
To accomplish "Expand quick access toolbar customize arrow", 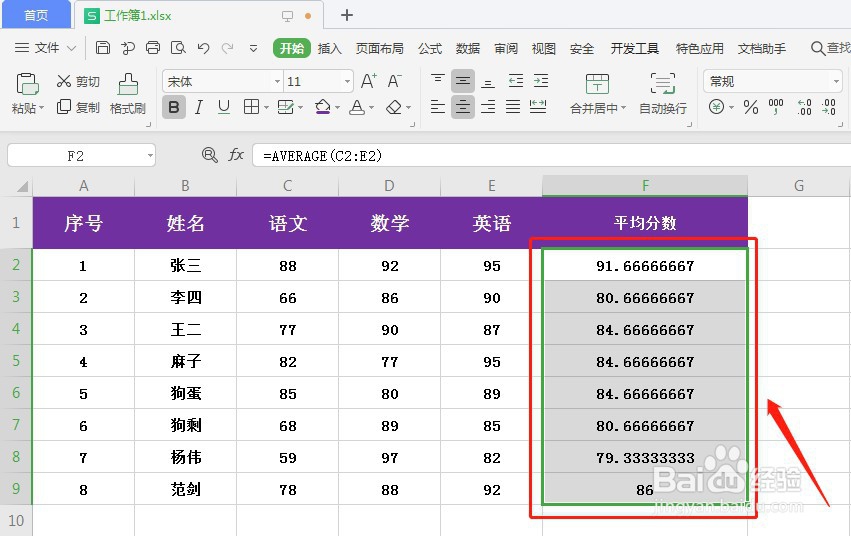I will pyautogui.click(x=253, y=48).
